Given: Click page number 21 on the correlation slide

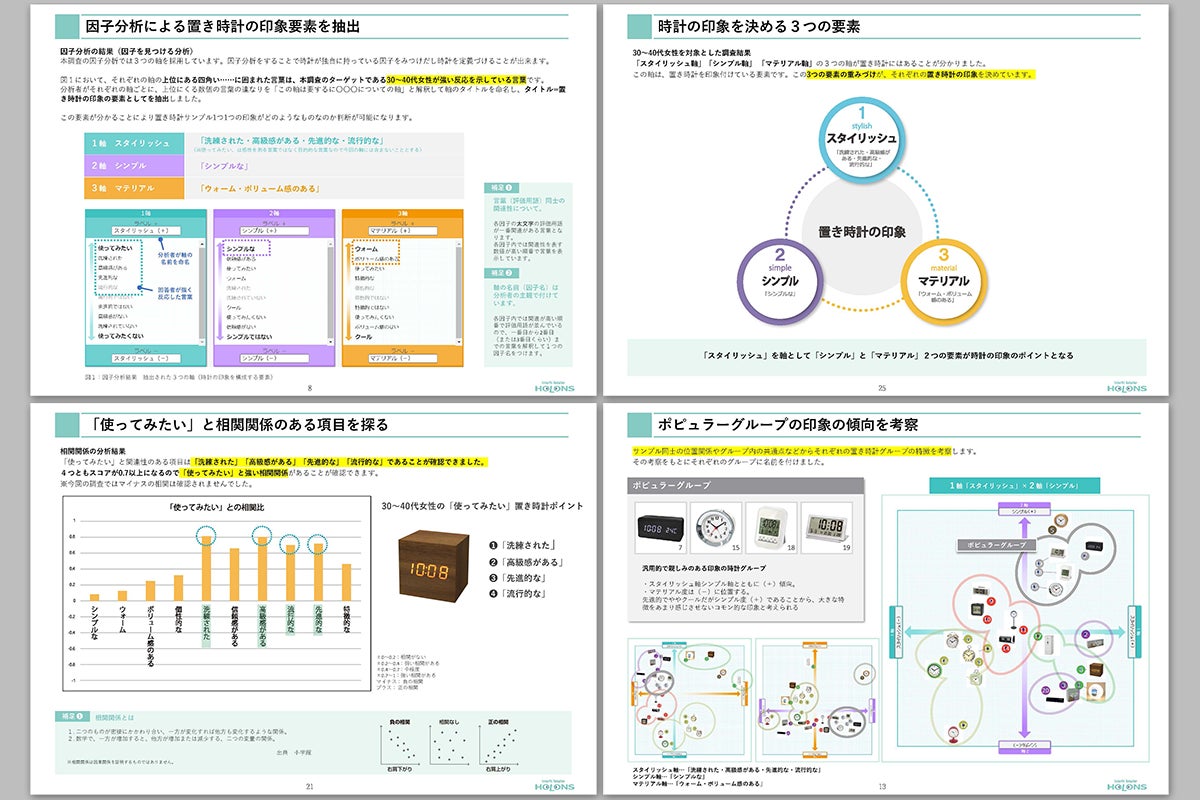Looking at the screenshot, I should 309,787.
